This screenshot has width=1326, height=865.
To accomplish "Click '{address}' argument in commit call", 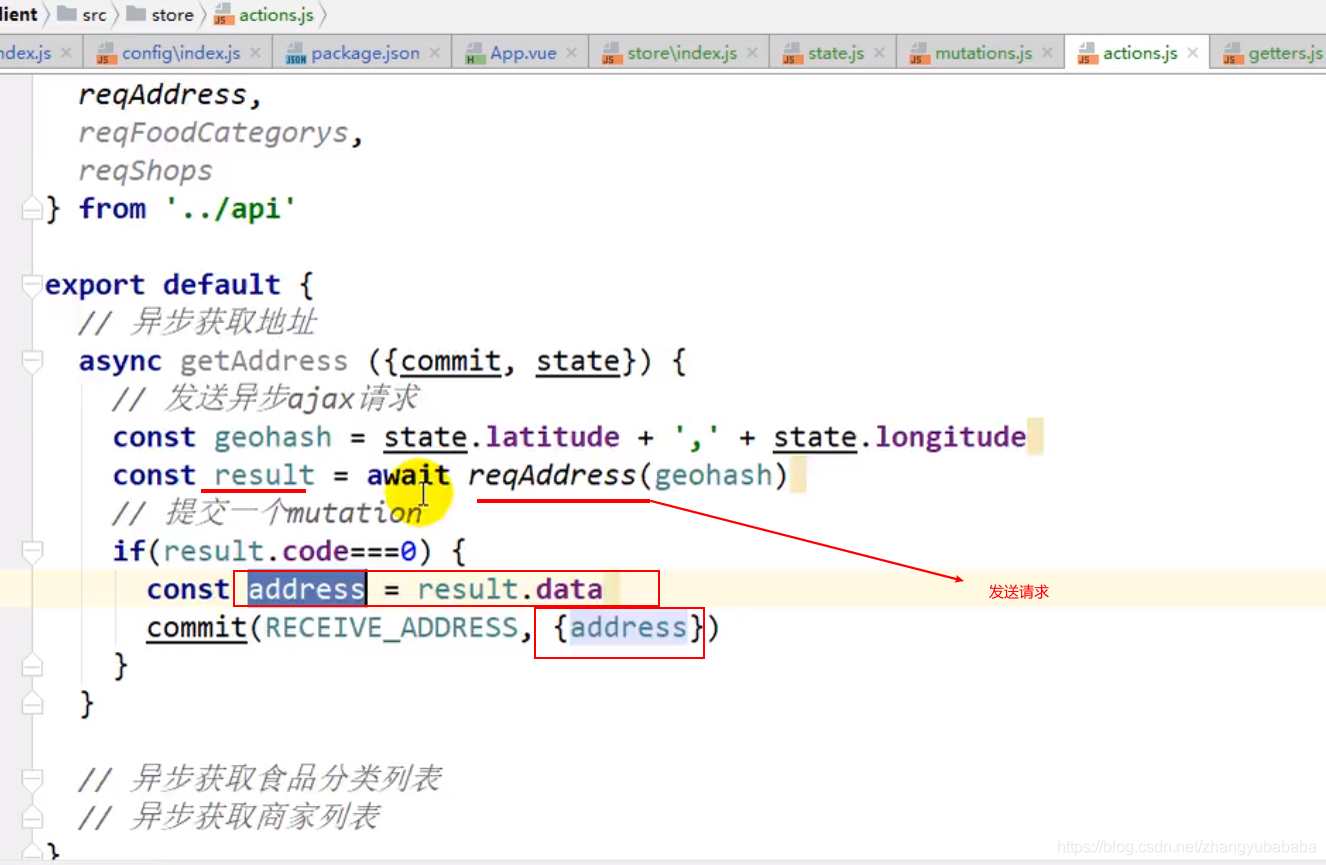I will tap(628, 628).
